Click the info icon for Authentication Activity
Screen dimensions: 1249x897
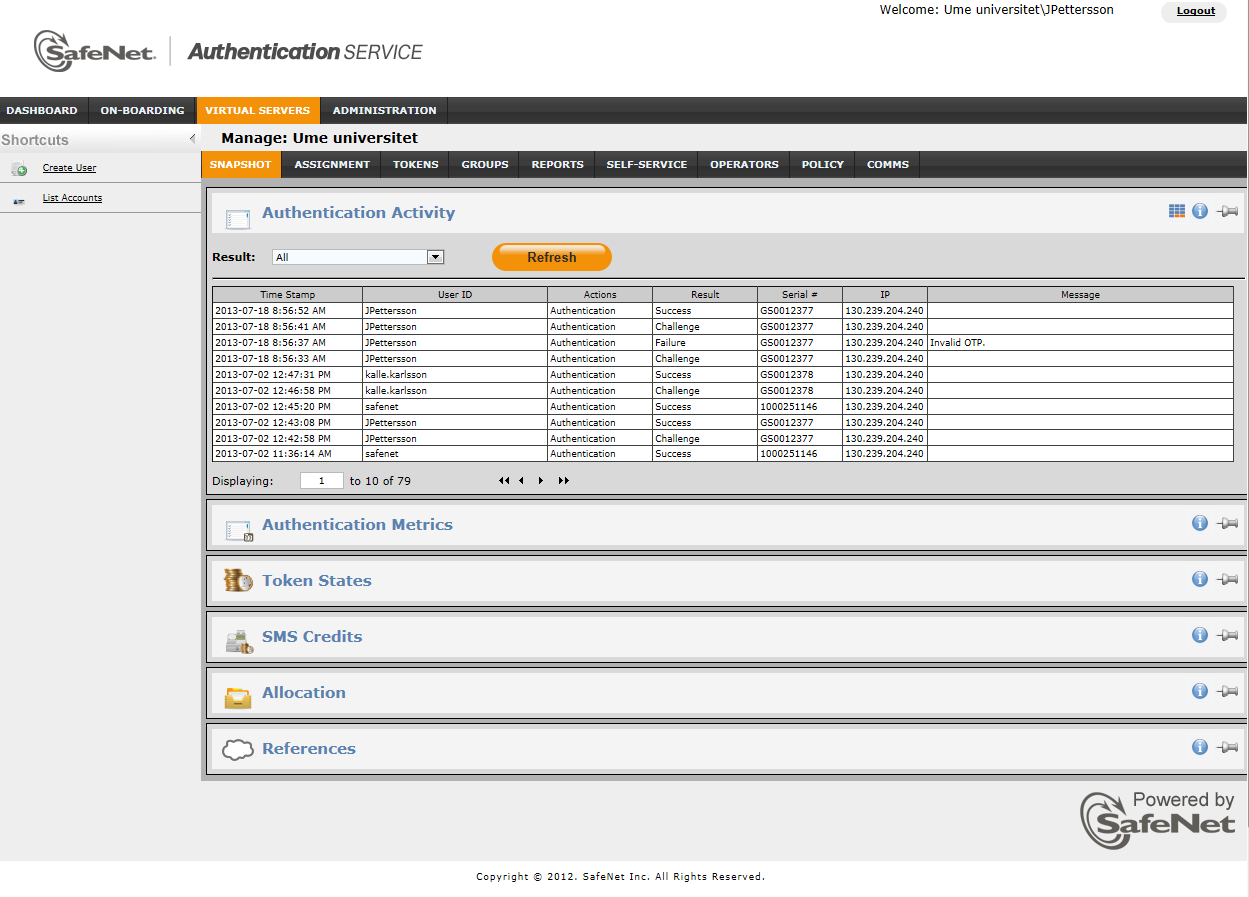[x=1200, y=211]
